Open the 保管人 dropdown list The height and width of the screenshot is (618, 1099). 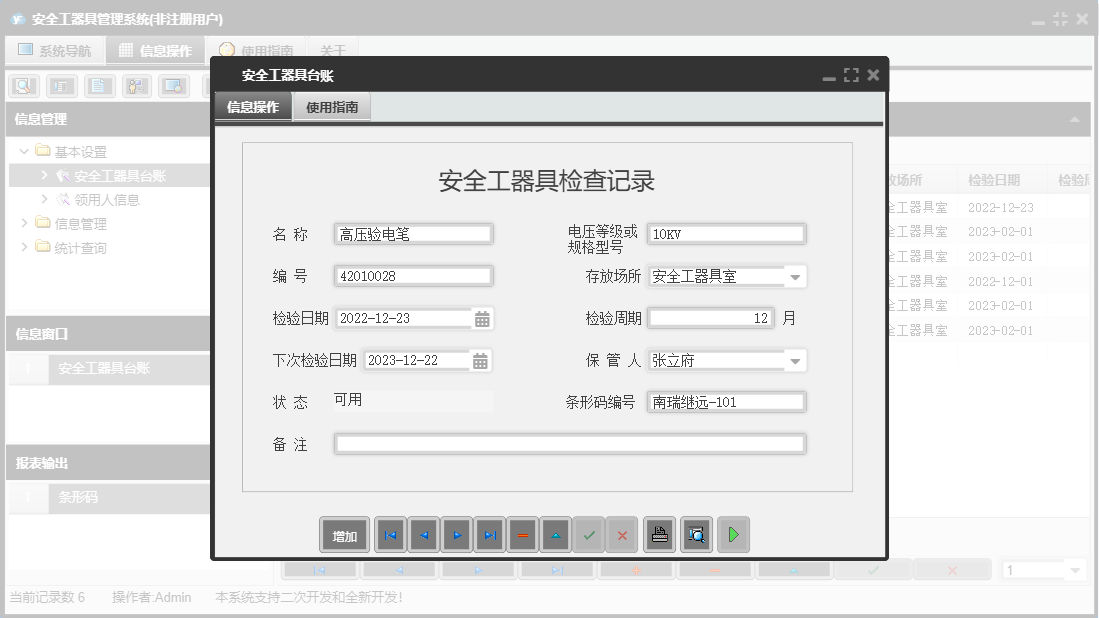797,360
